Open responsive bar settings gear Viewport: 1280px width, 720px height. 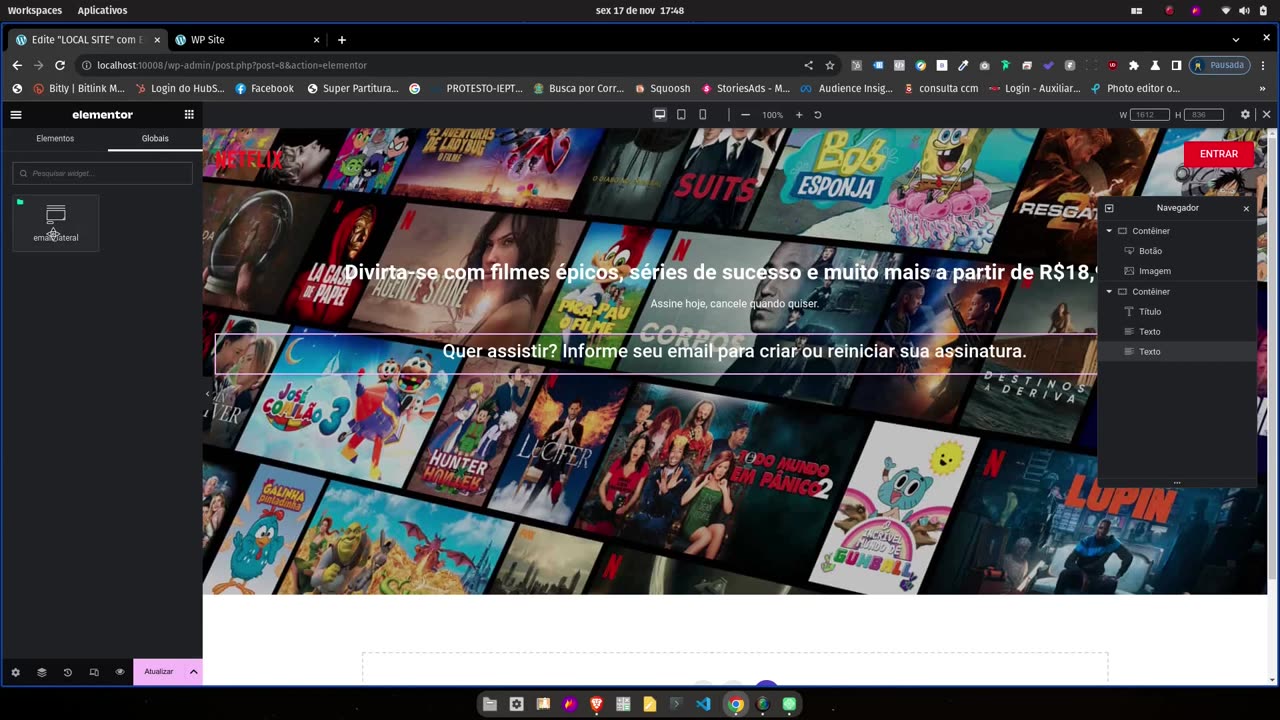point(1245,115)
